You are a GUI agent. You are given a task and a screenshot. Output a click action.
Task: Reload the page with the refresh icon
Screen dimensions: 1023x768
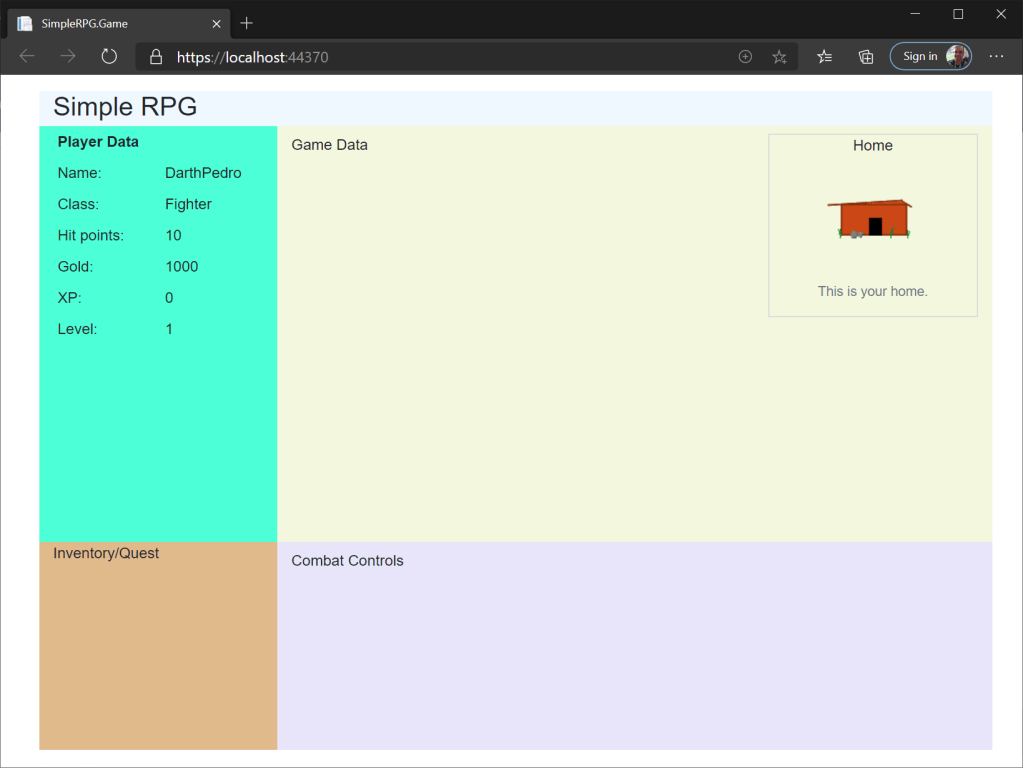click(109, 57)
